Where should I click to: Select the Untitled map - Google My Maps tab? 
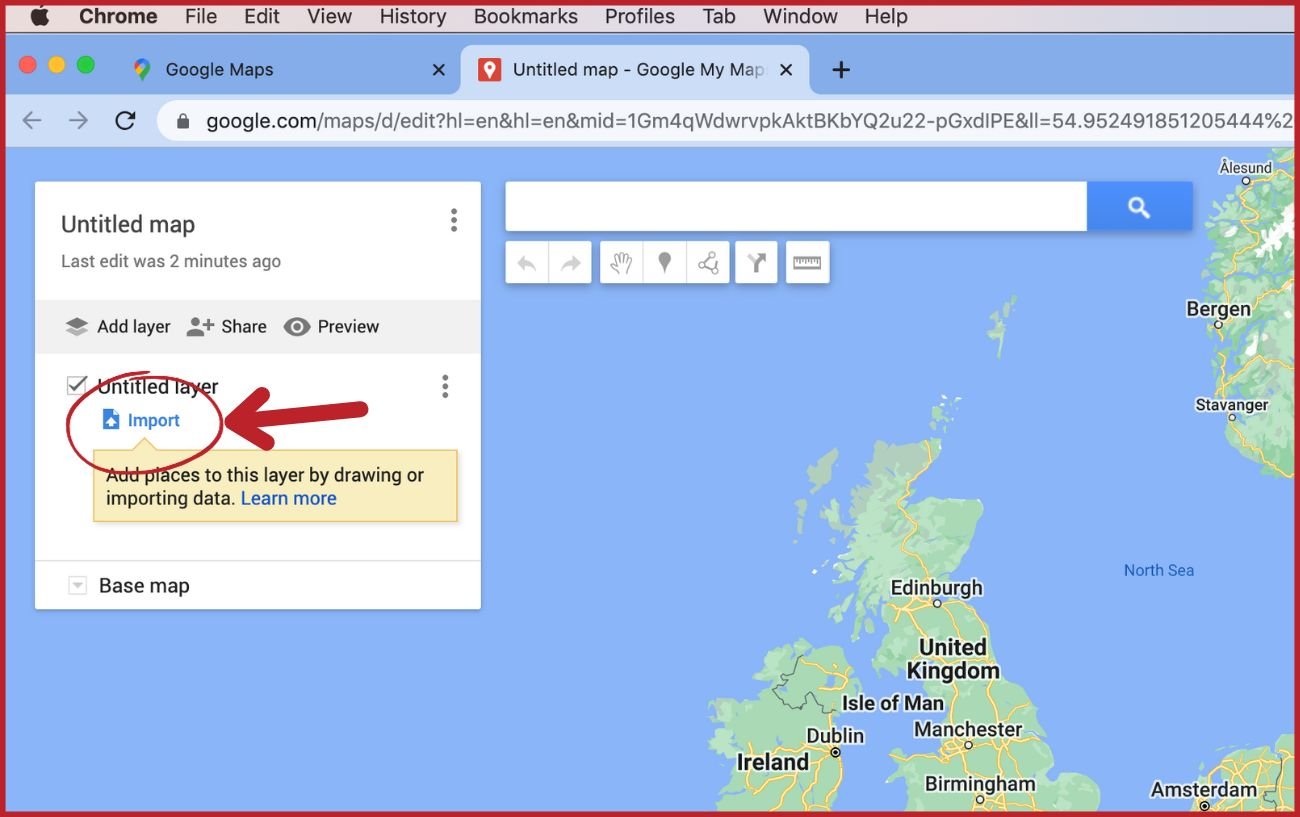click(x=637, y=70)
